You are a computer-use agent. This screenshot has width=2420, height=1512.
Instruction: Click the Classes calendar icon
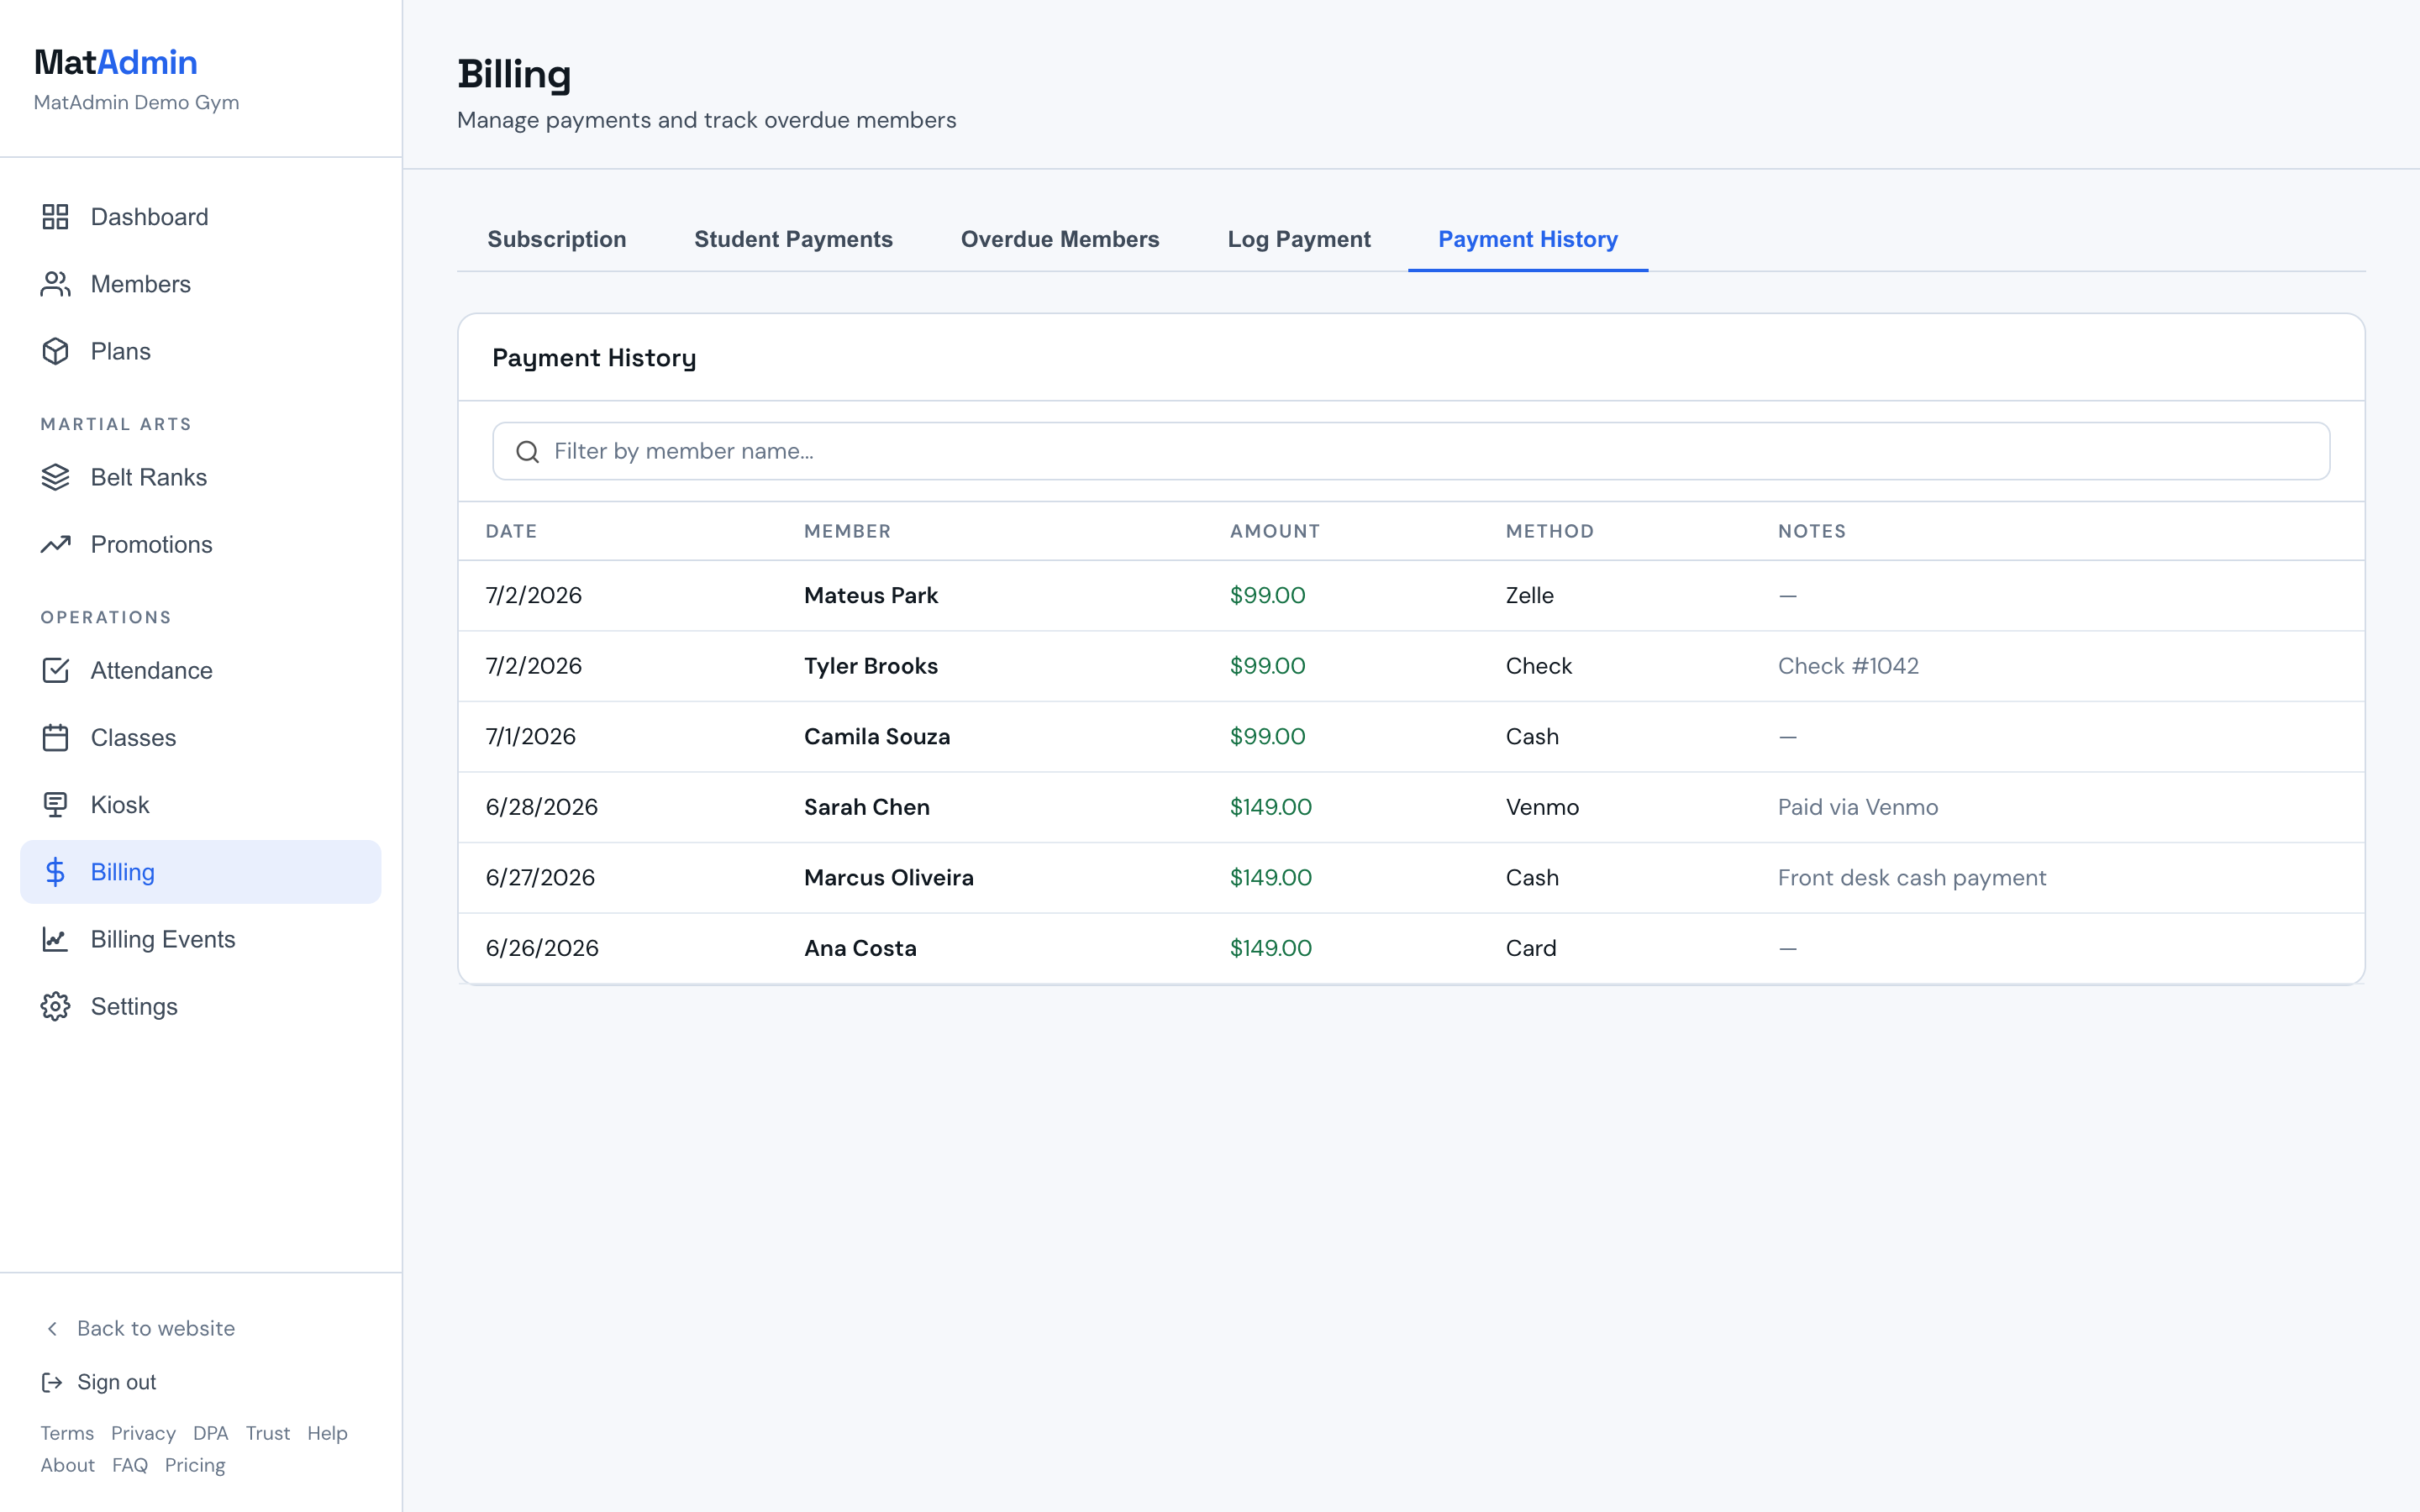click(55, 737)
